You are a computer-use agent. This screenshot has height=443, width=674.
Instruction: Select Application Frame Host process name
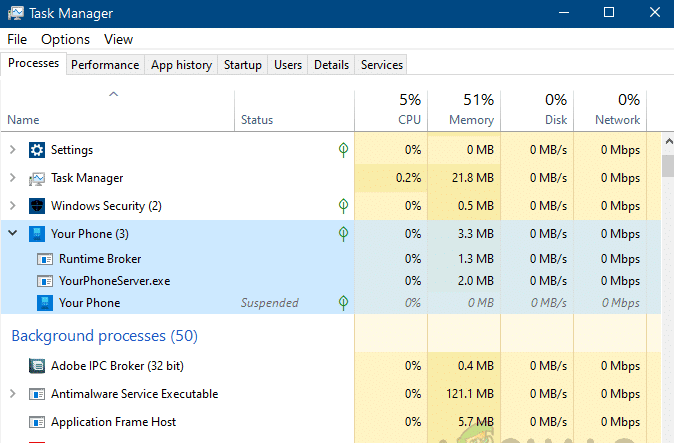tap(113, 422)
